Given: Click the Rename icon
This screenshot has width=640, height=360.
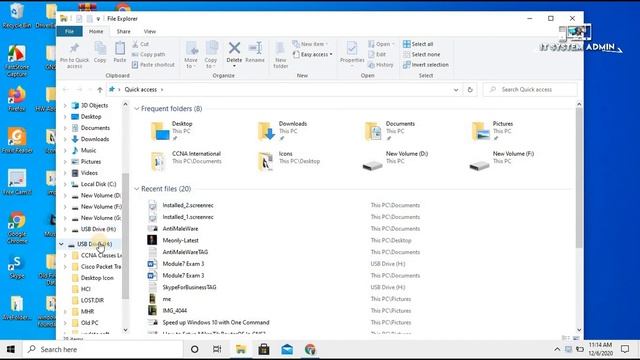Looking at the screenshot, I should coord(255,48).
